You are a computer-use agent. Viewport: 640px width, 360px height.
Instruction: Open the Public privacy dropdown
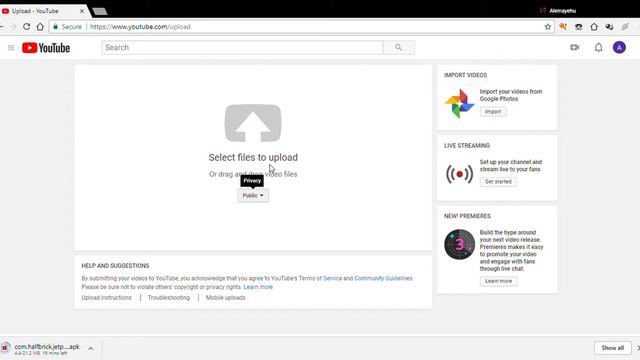click(x=253, y=196)
